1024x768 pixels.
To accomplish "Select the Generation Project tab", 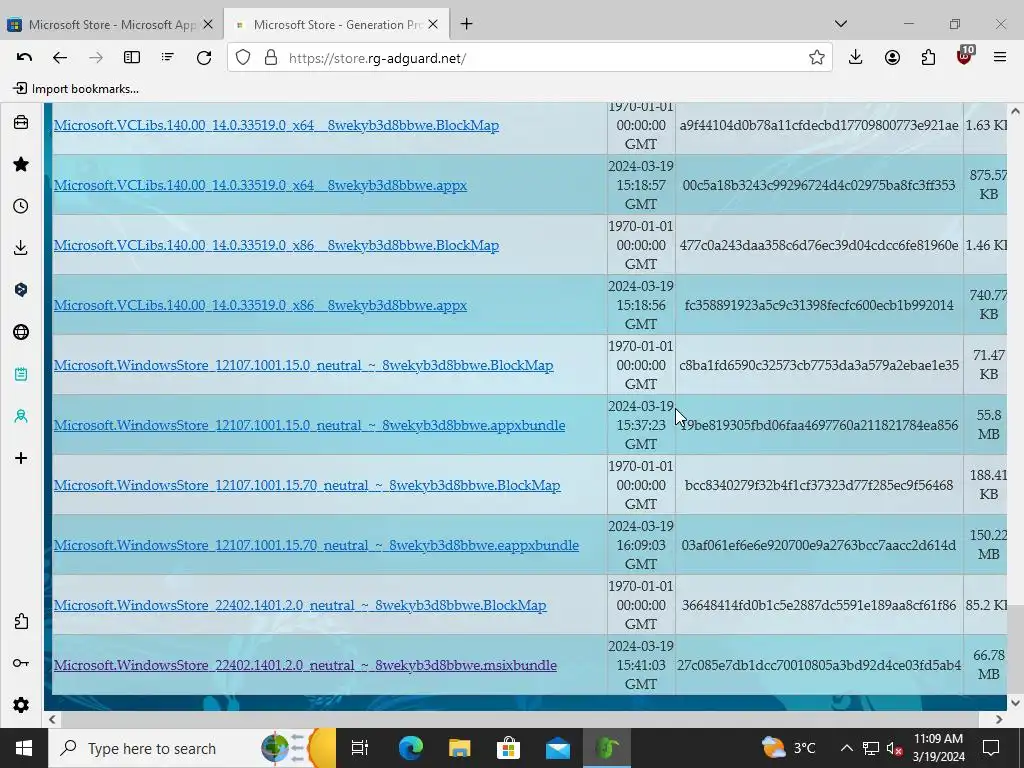I will pyautogui.click(x=336, y=24).
